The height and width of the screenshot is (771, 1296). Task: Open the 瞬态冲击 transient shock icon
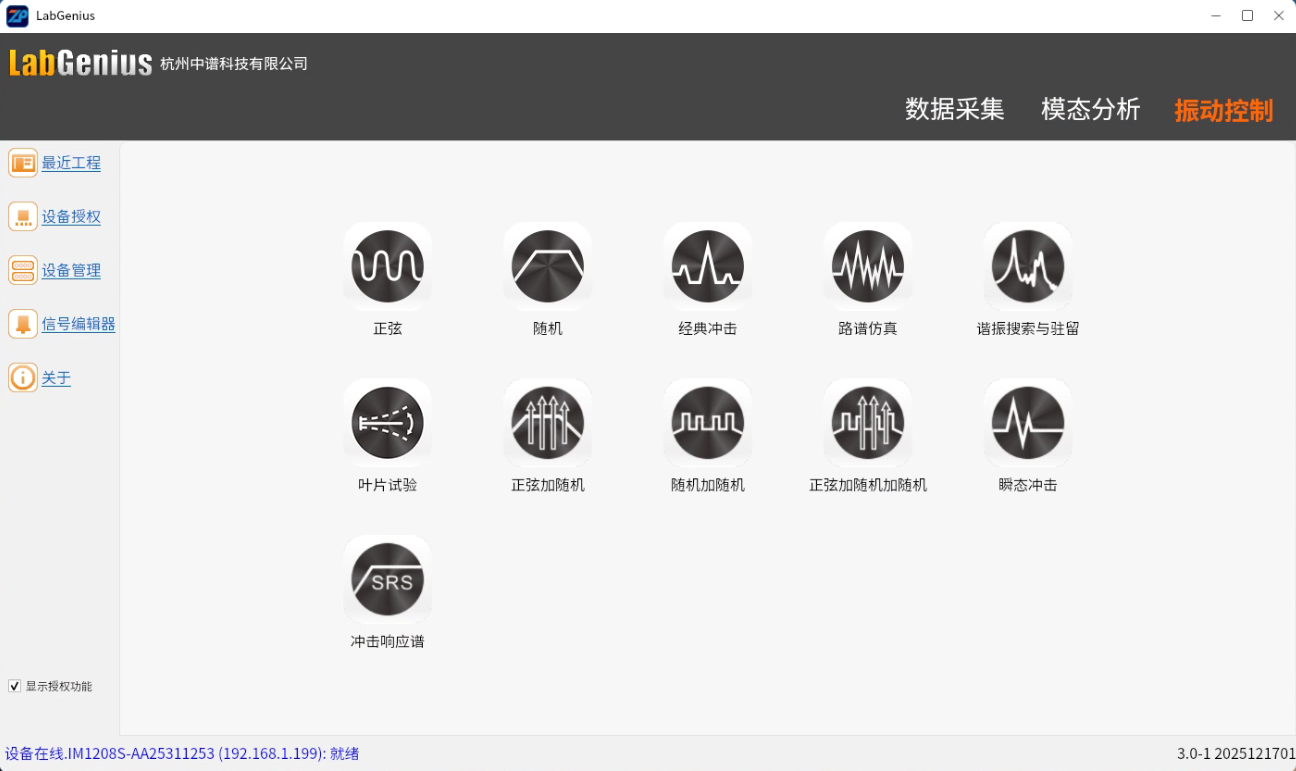point(1027,423)
